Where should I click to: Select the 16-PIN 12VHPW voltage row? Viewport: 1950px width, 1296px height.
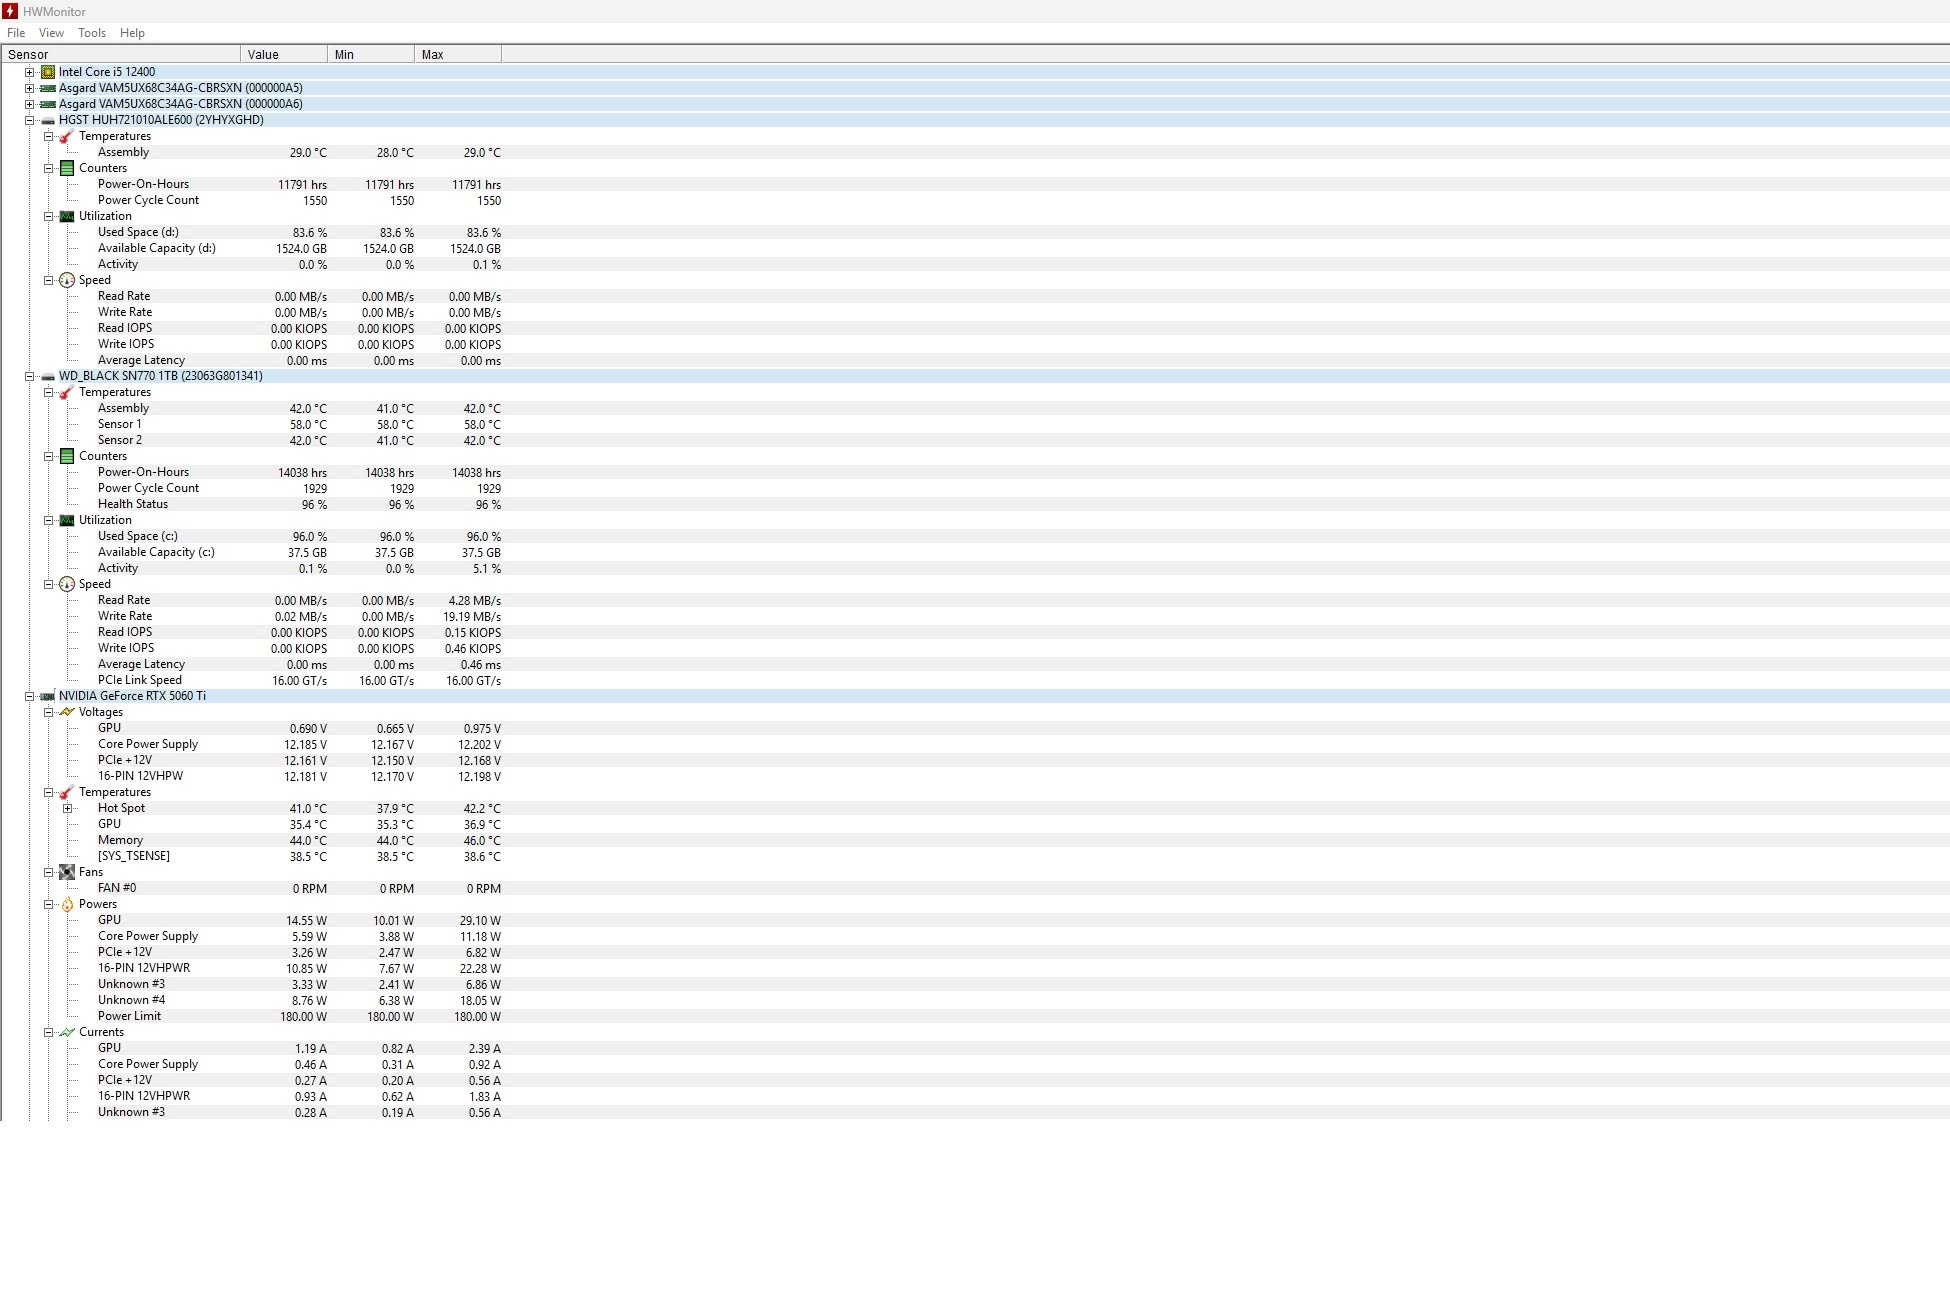click(975, 776)
